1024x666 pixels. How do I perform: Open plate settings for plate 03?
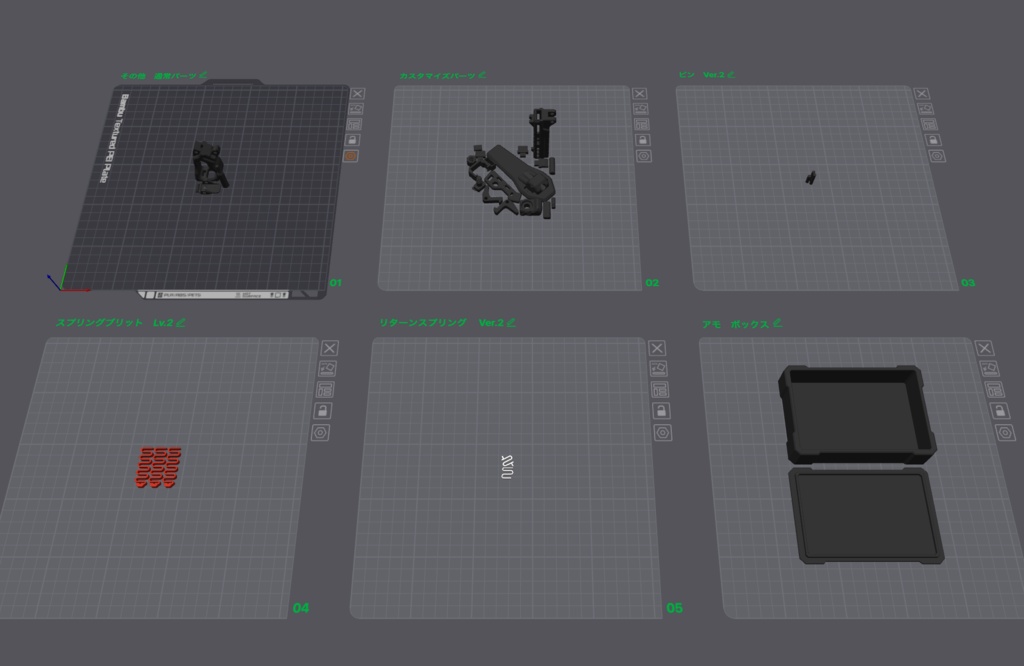point(937,155)
